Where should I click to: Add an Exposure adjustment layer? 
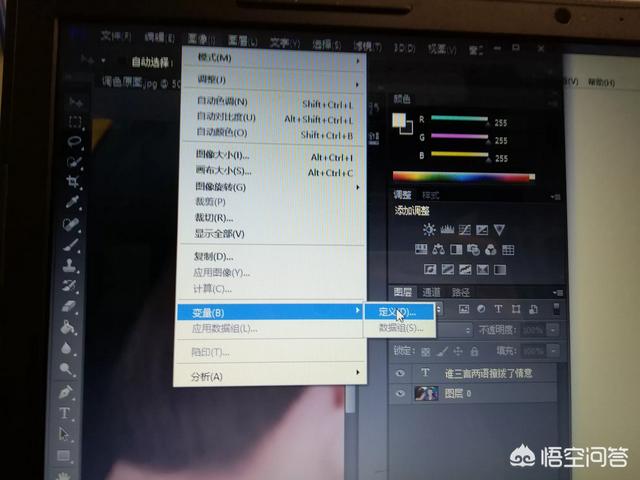click(x=482, y=230)
